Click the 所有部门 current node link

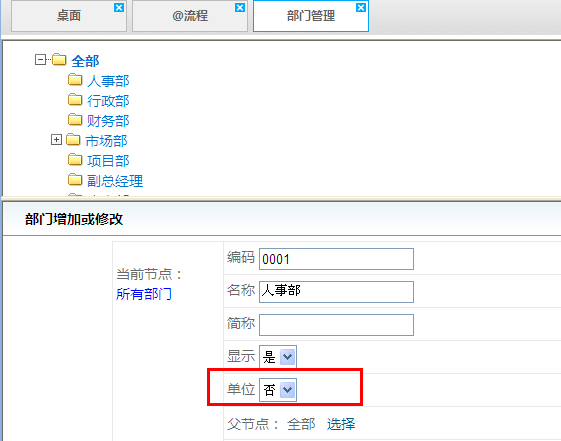click(x=144, y=294)
